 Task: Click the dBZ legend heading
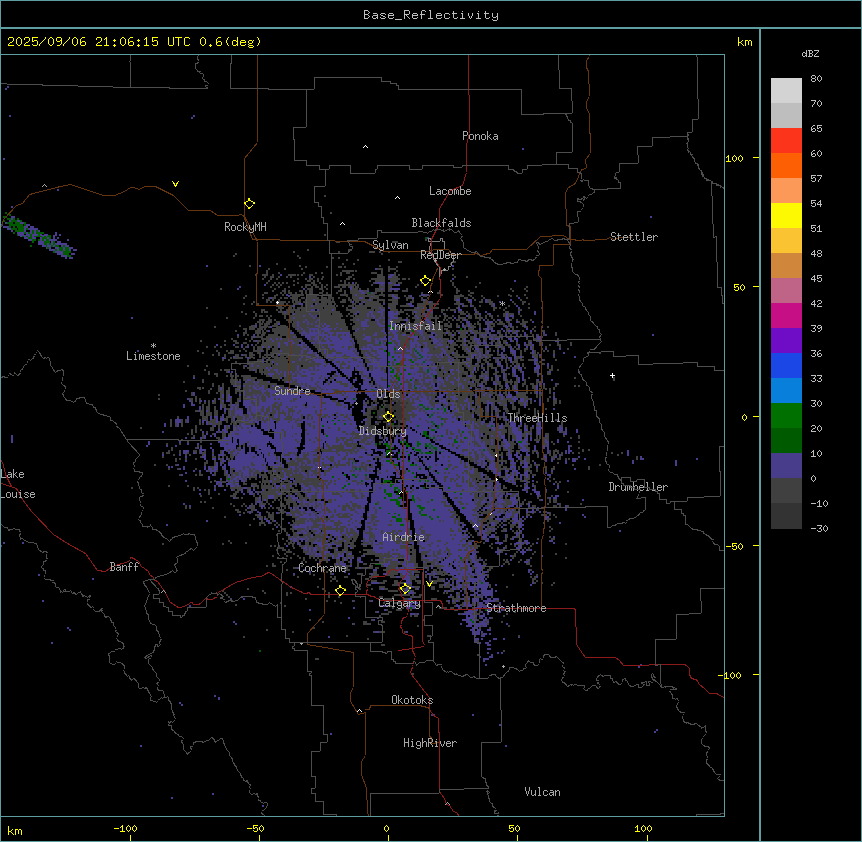pos(810,54)
